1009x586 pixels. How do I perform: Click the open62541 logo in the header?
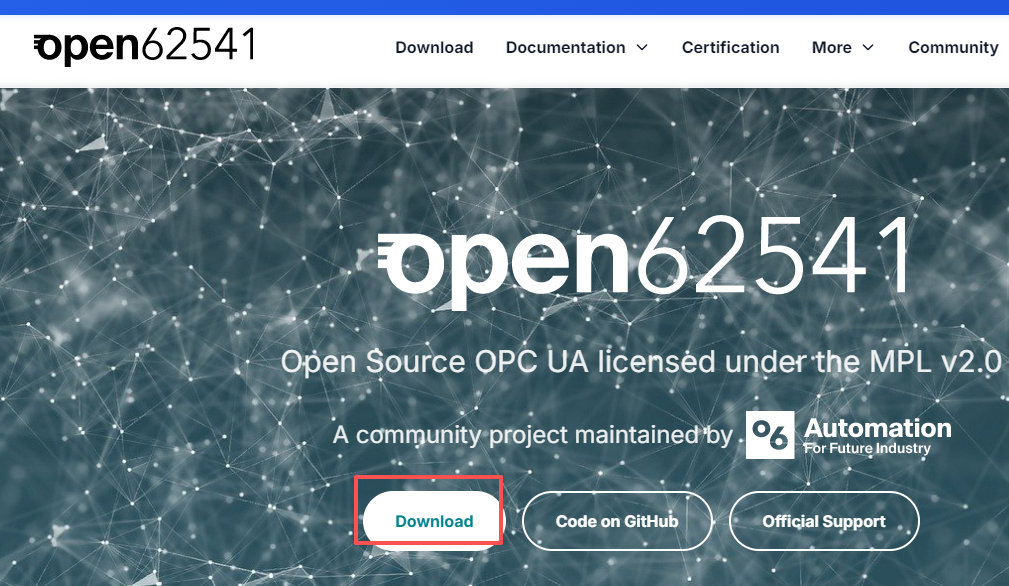(145, 46)
